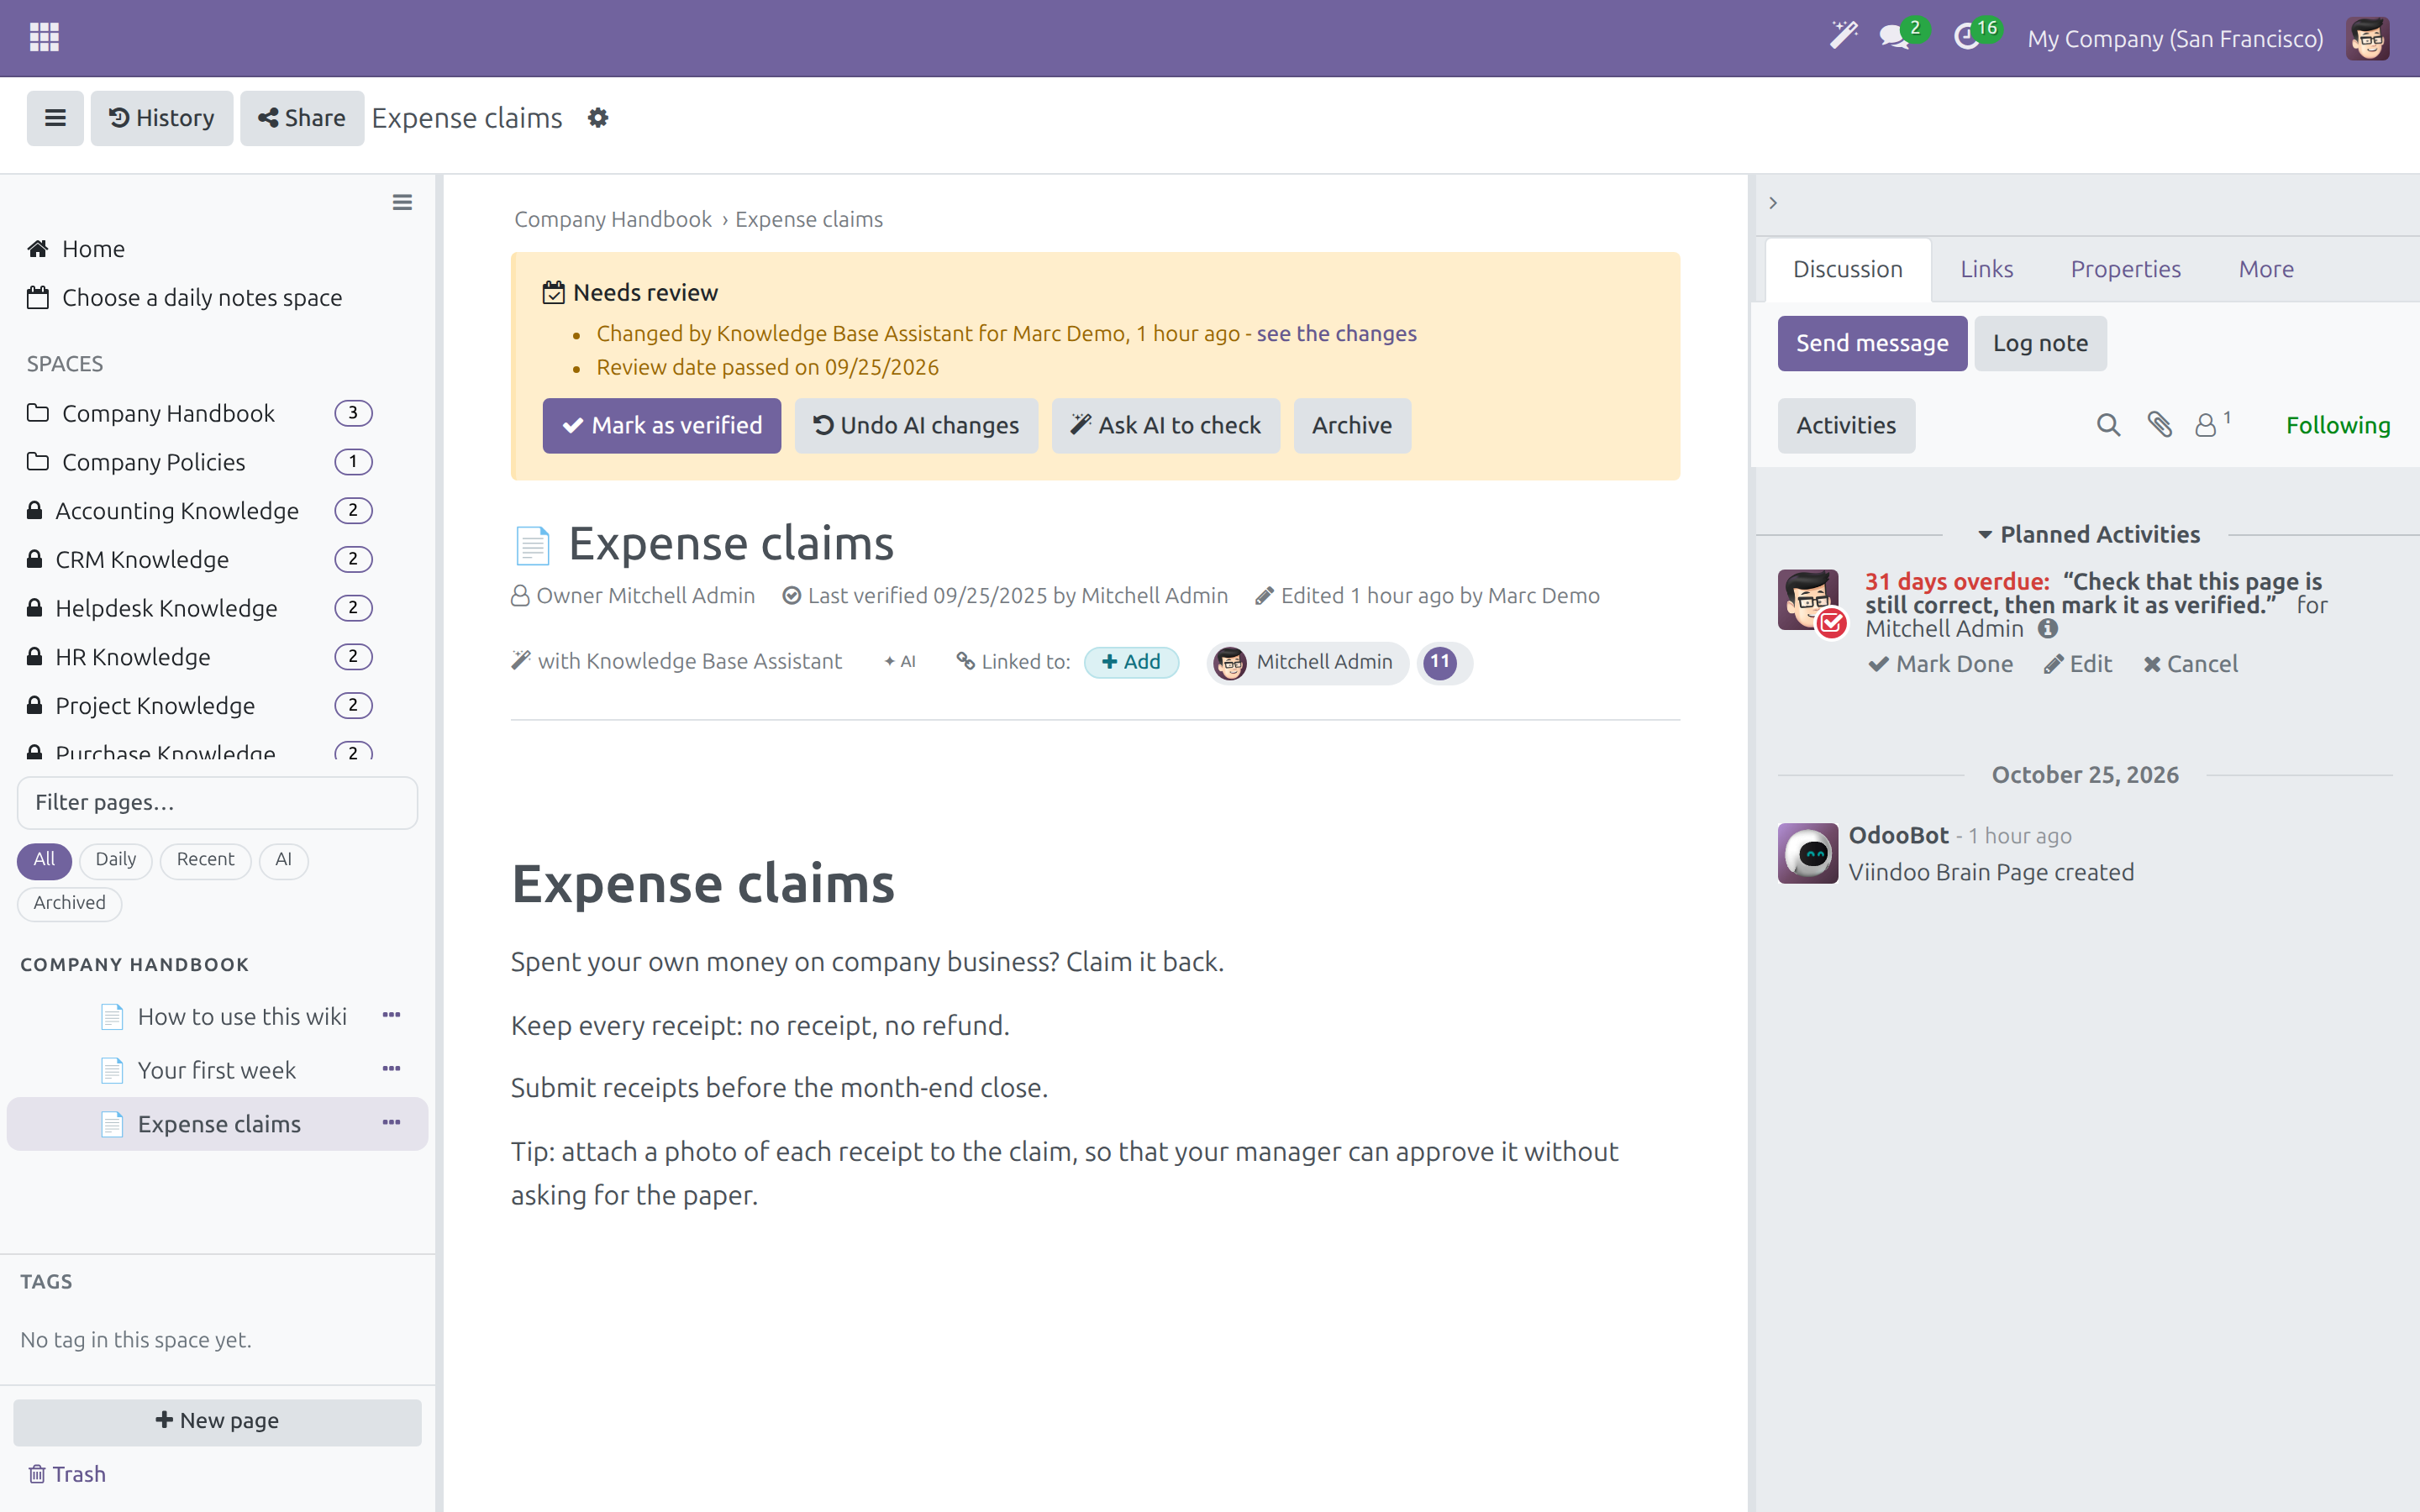Select the Daily filter chip

coord(115,860)
